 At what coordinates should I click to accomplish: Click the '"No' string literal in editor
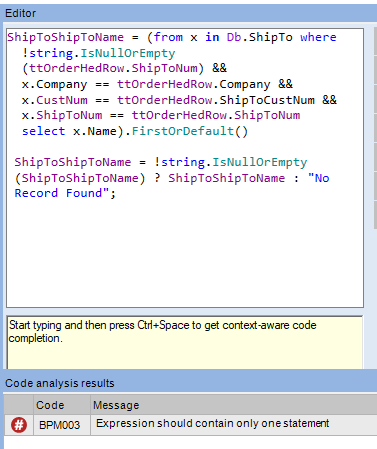319,178
